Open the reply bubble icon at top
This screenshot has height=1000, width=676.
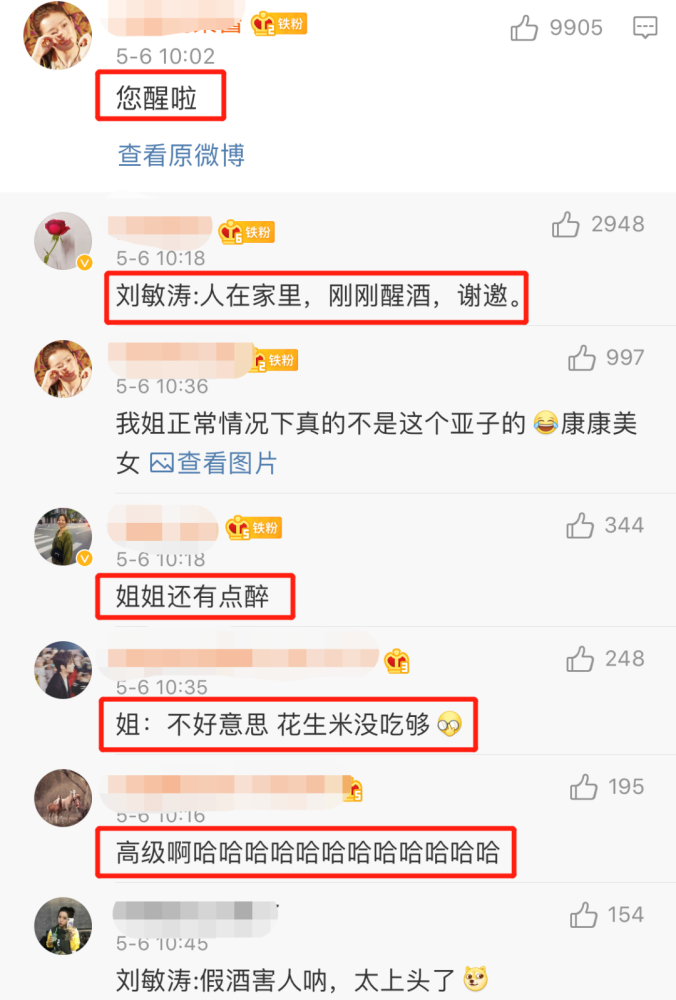(x=645, y=27)
